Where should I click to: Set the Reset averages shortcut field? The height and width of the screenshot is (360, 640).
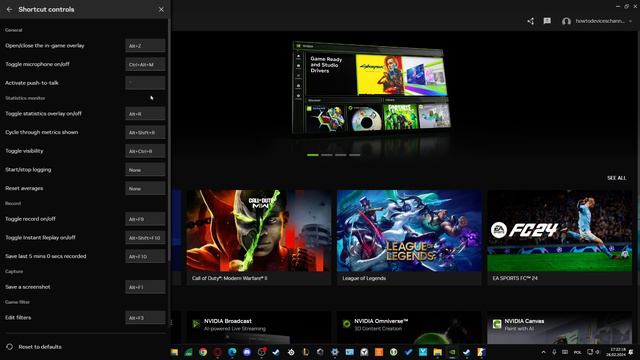click(x=145, y=188)
